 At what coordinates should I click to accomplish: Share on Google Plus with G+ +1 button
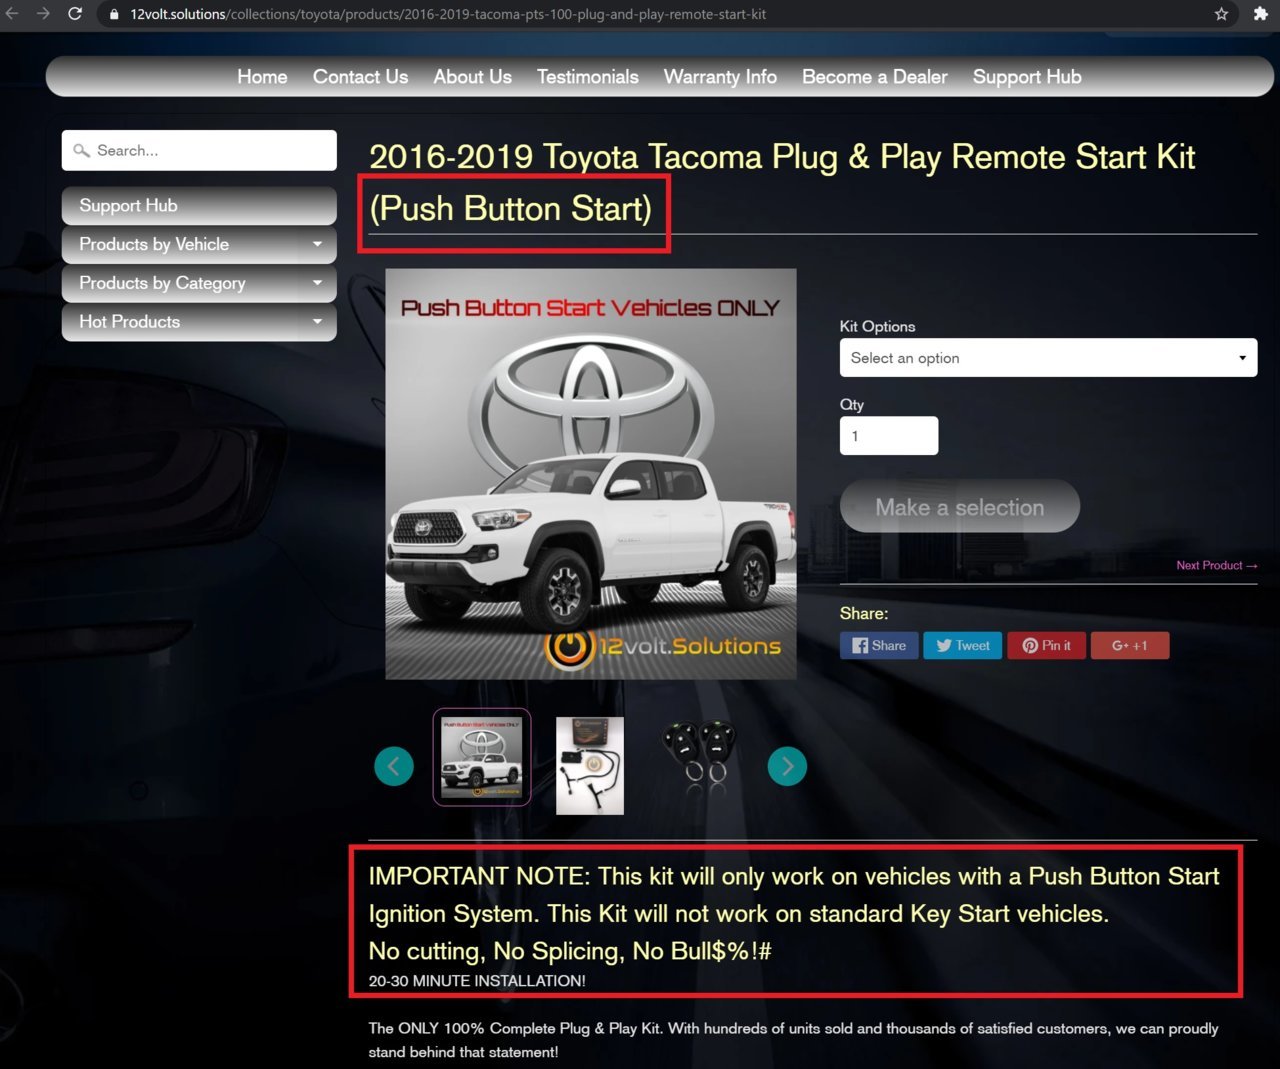pos(1130,646)
